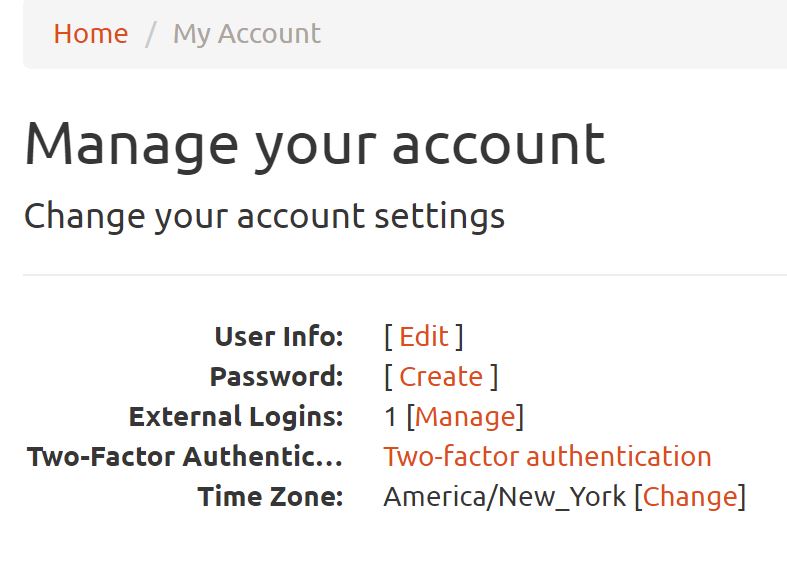Select the My Account breadcrumb item
The height and width of the screenshot is (561, 787).
pyautogui.click(x=247, y=35)
